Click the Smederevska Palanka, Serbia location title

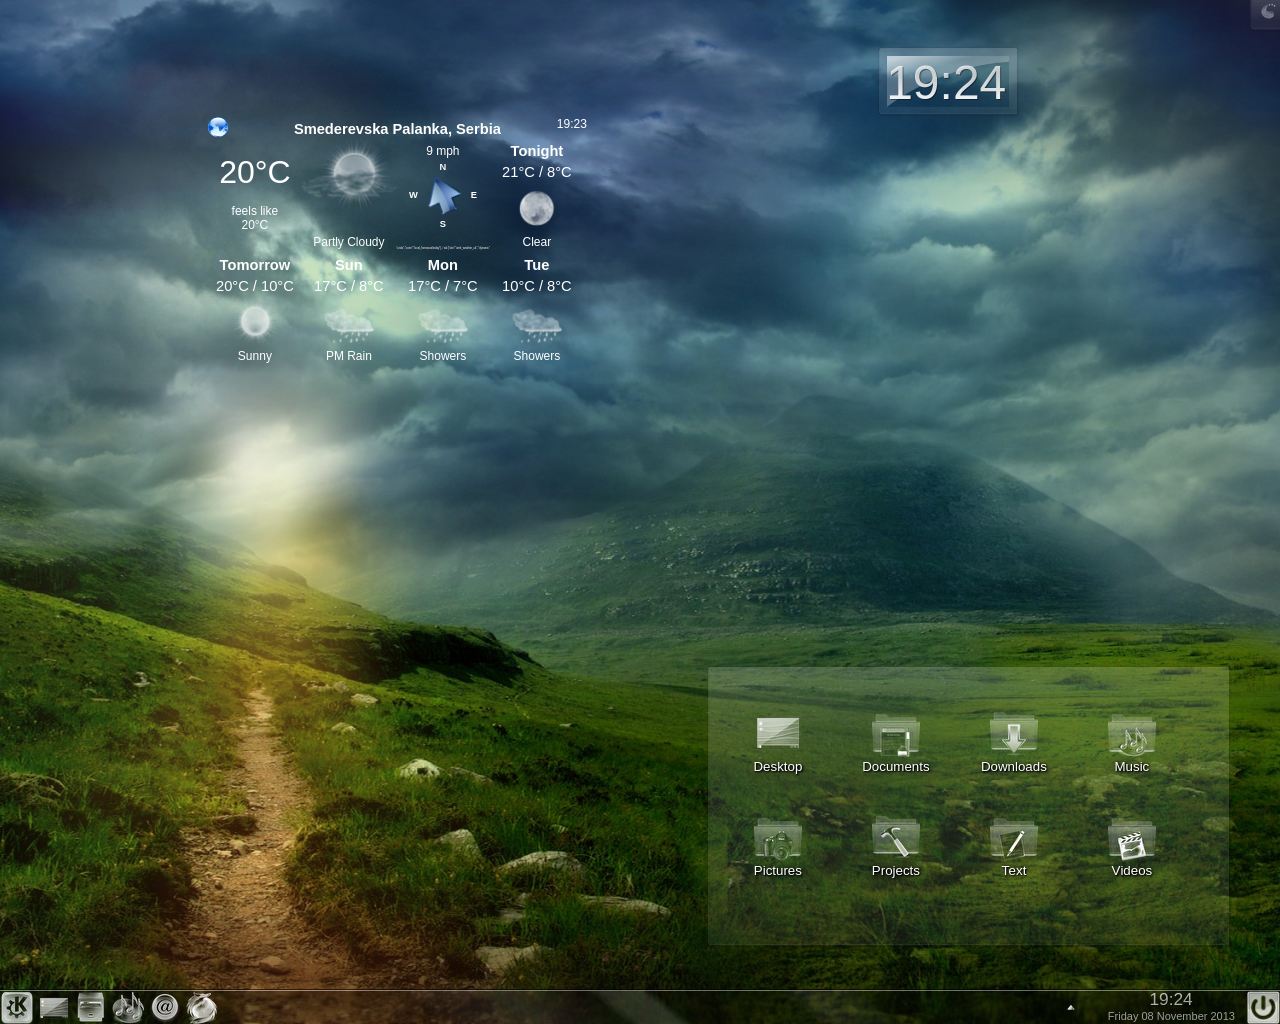397,129
